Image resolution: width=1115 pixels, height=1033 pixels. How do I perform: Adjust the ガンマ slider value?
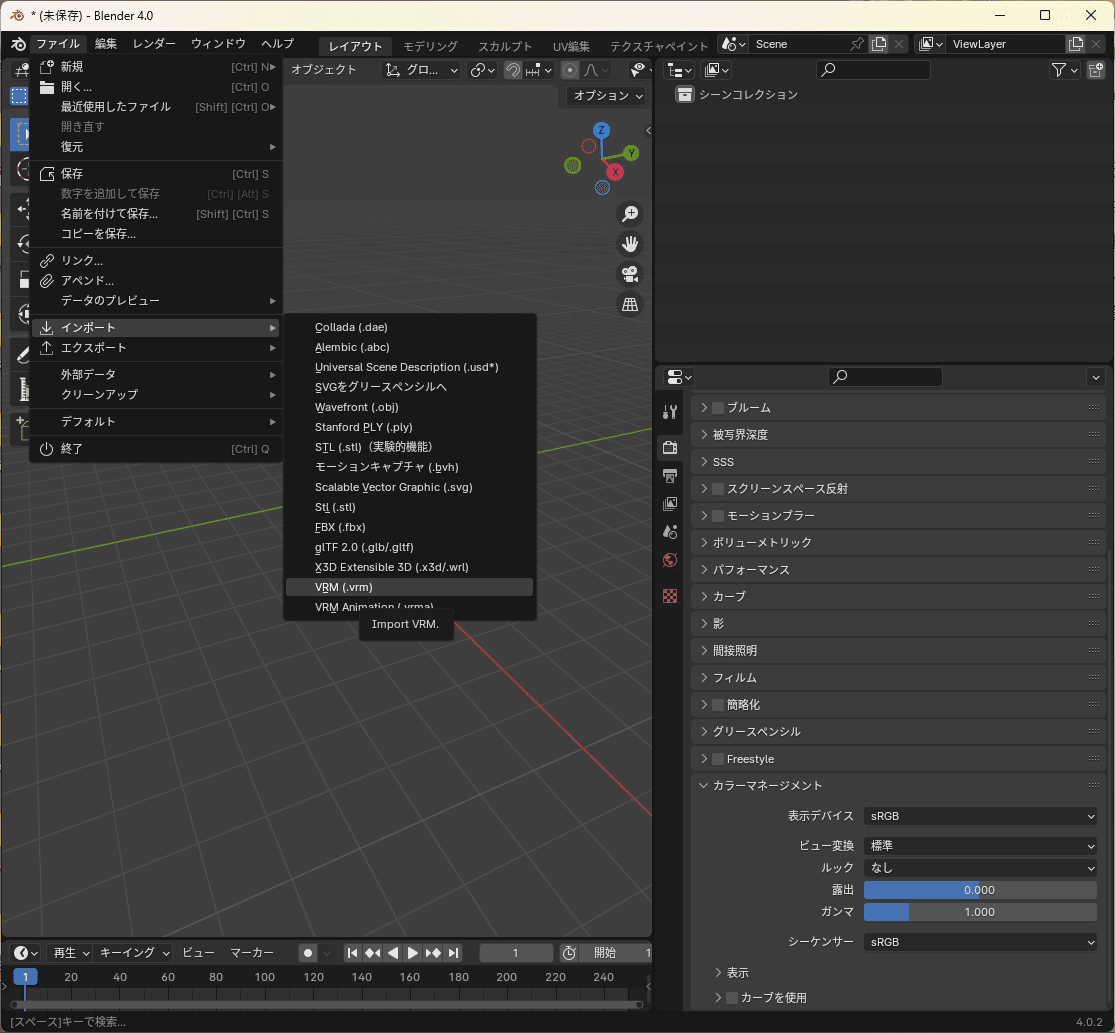click(x=980, y=912)
